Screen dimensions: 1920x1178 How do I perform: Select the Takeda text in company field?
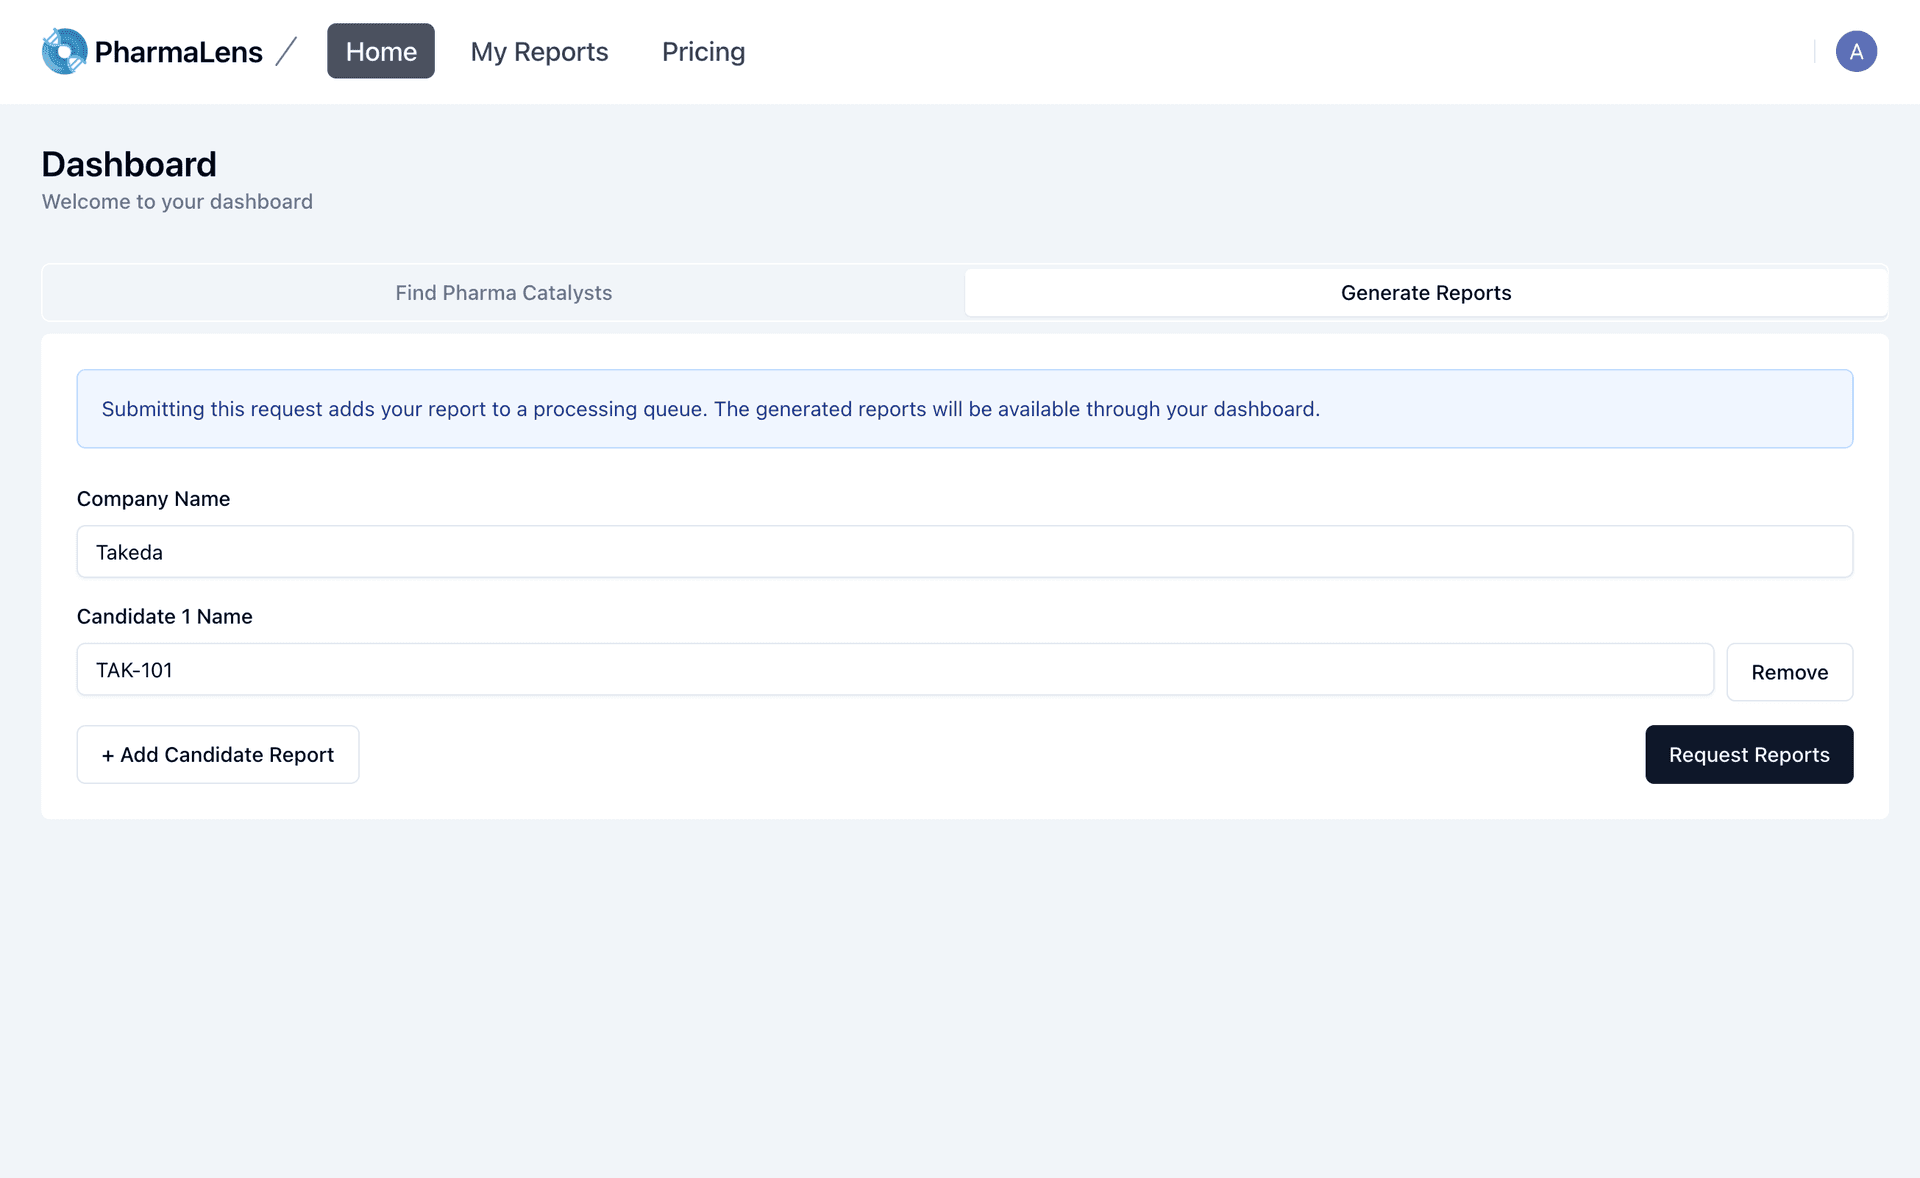[x=128, y=551]
